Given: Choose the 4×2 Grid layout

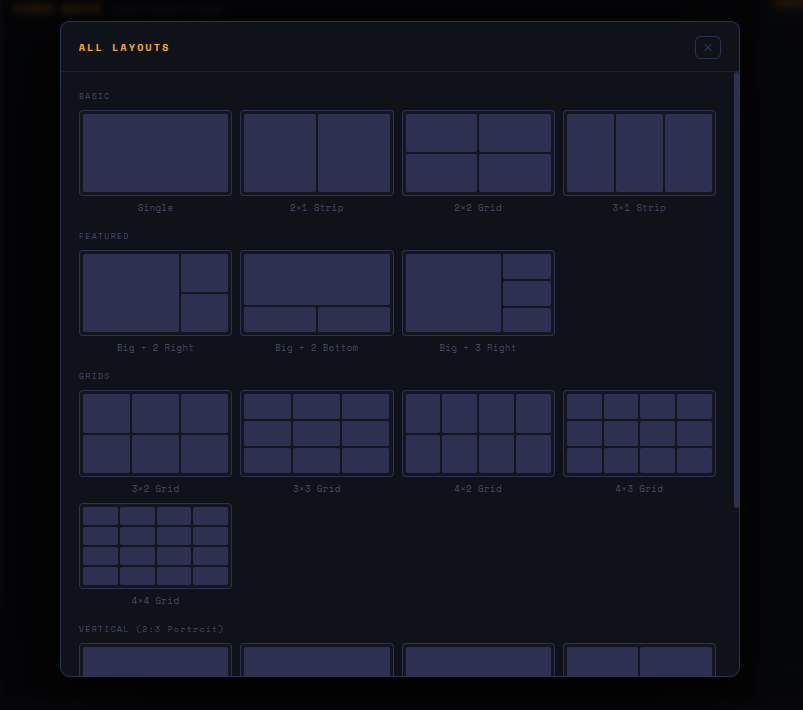Looking at the screenshot, I should (478, 433).
